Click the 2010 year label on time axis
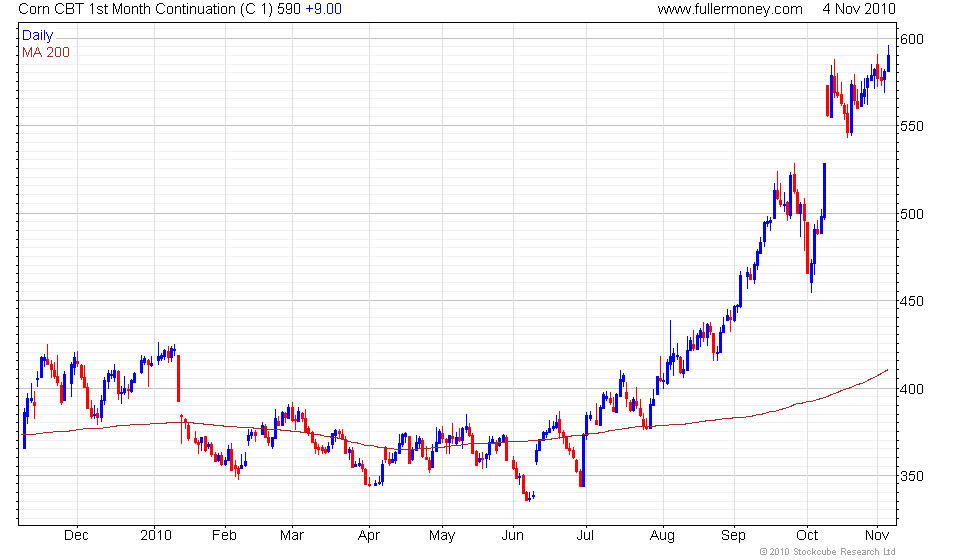 [x=156, y=536]
